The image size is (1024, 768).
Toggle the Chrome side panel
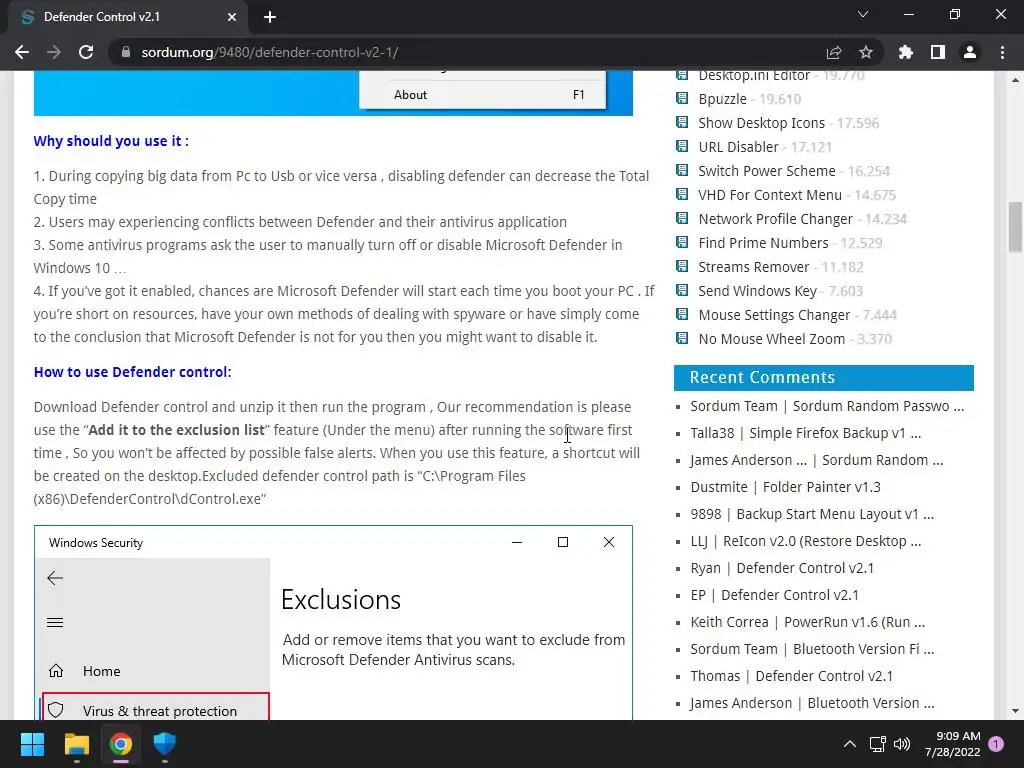point(938,52)
